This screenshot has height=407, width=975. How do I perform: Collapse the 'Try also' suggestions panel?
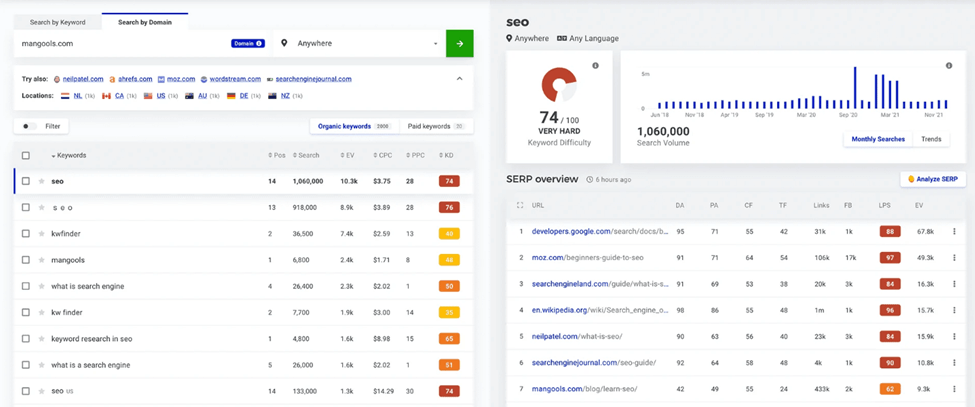[x=460, y=79]
